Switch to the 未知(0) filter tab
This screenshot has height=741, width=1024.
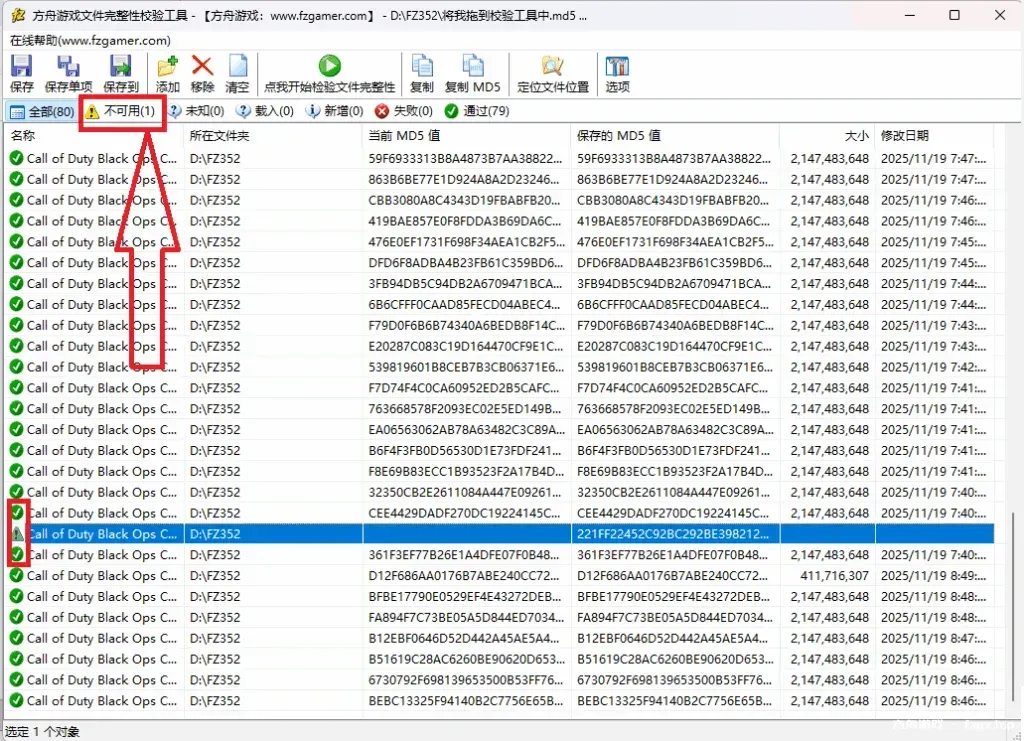point(197,111)
